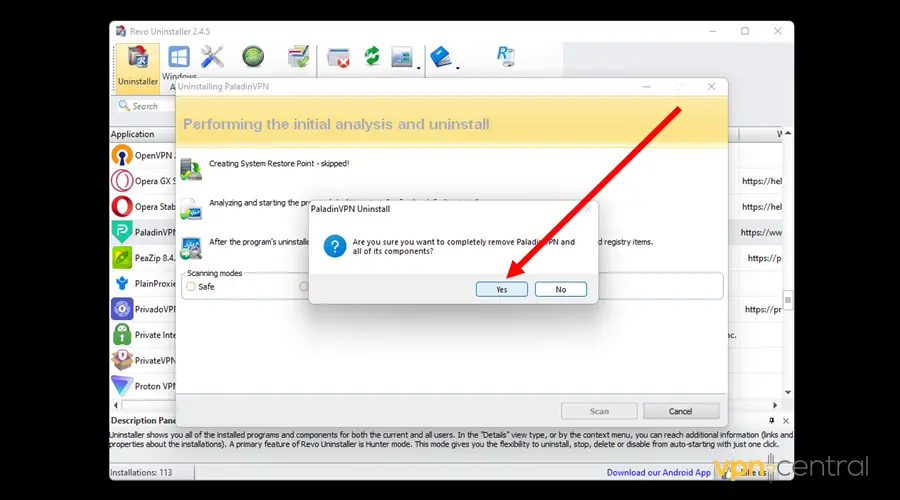
Task: Click the list scrollbar down arrow
Action: point(788,392)
